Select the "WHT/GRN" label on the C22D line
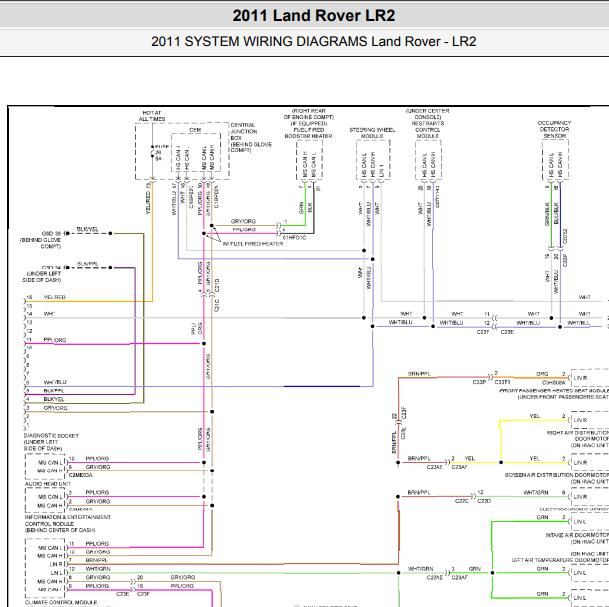Image resolution: width=609 pixels, height=607 pixels. [x=536, y=492]
